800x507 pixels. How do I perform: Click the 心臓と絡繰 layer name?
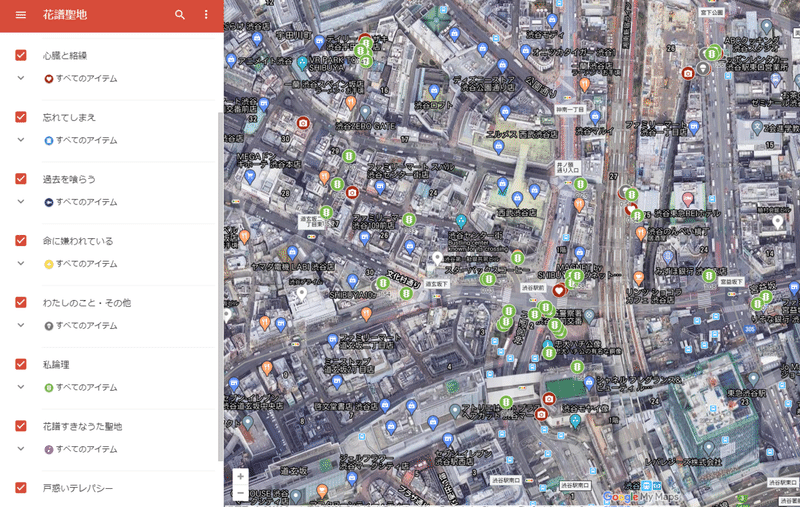coord(65,56)
